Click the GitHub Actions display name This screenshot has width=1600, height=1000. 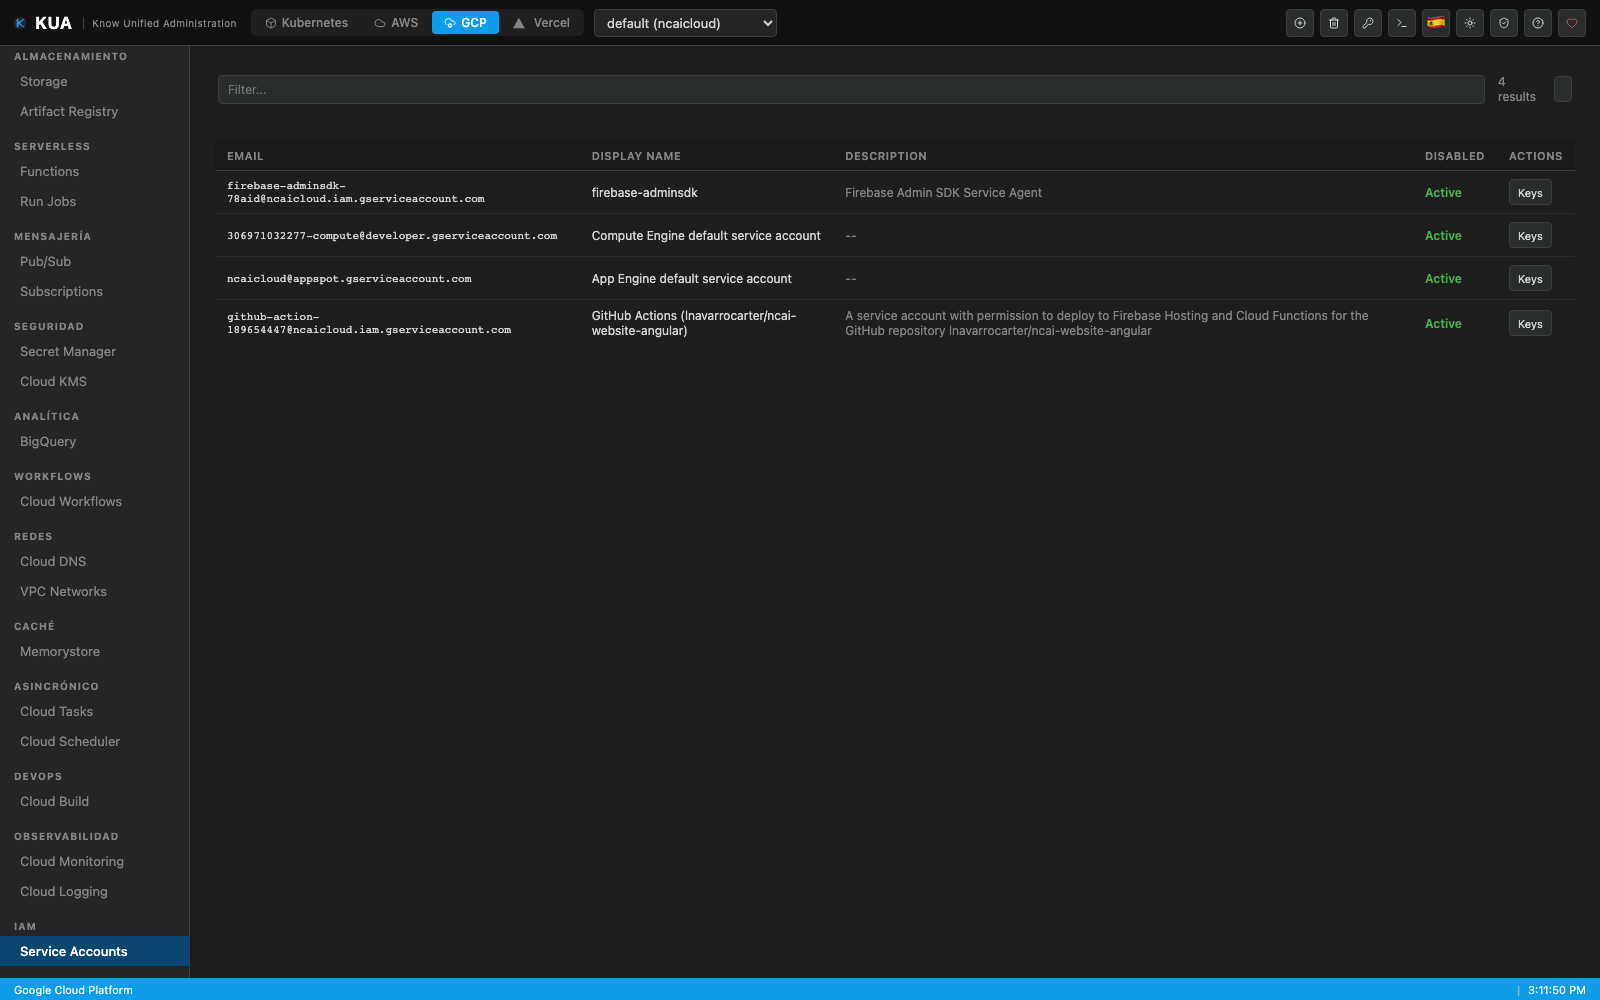(694, 323)
